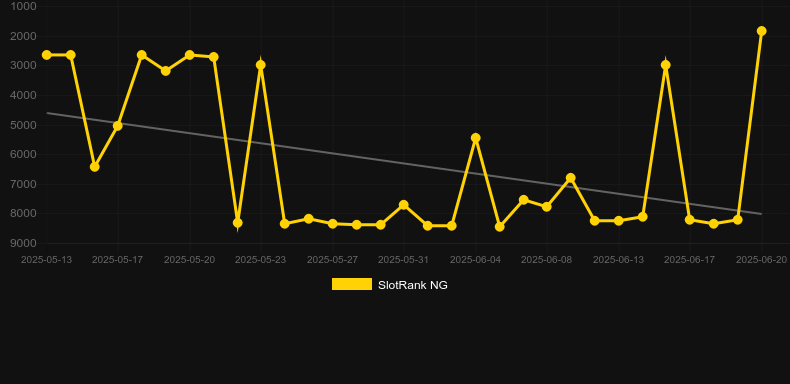Click the 2025-06-04 peak near 5400

click(x=476, y=138)
